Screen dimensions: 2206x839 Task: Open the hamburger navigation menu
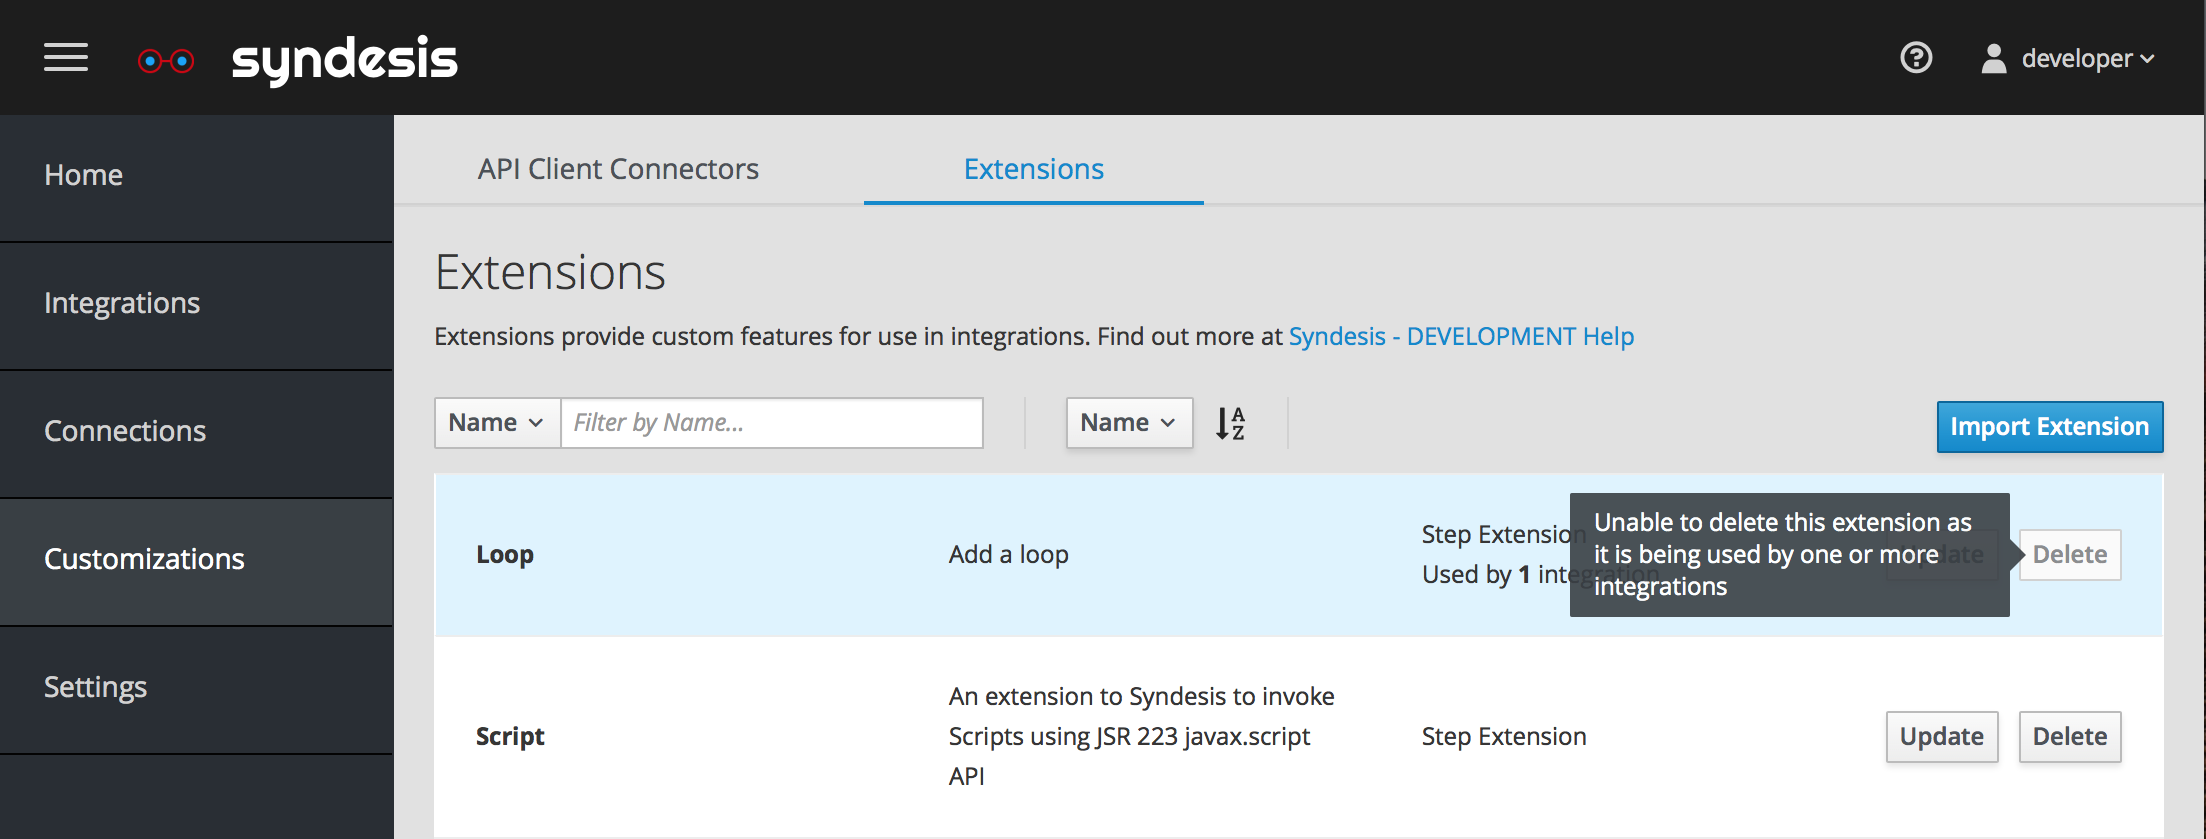[66, 58]
